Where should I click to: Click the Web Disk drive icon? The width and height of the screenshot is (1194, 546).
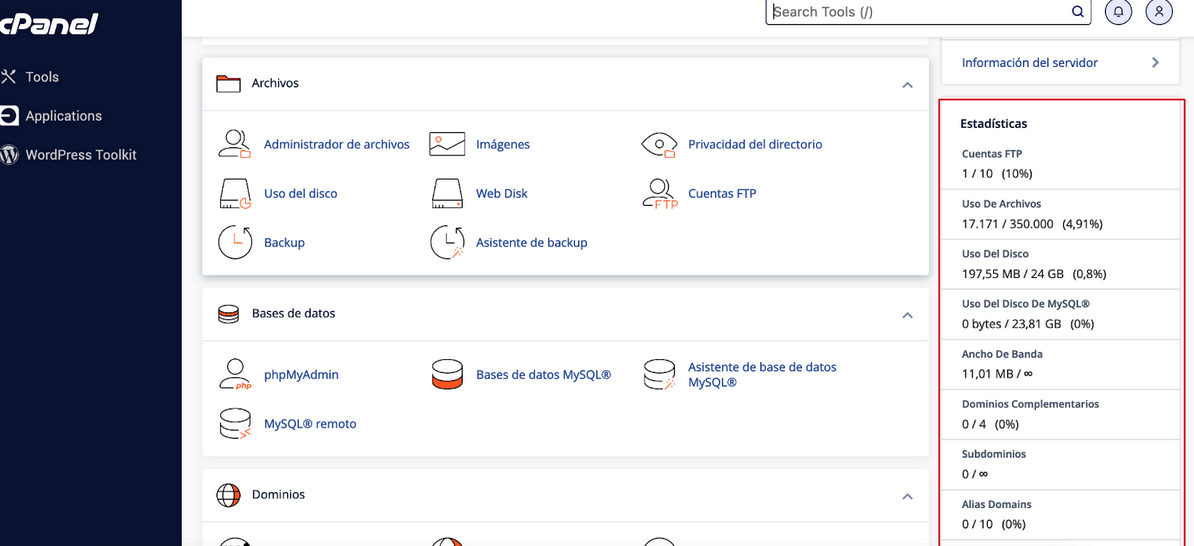coord(447,193)
